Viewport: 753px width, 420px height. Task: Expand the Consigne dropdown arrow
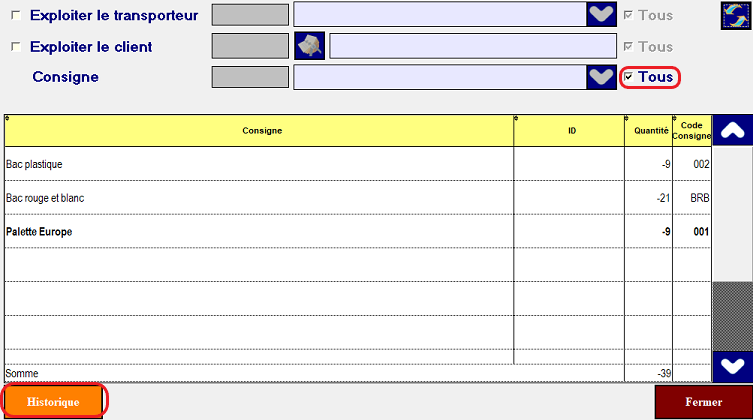600,77
